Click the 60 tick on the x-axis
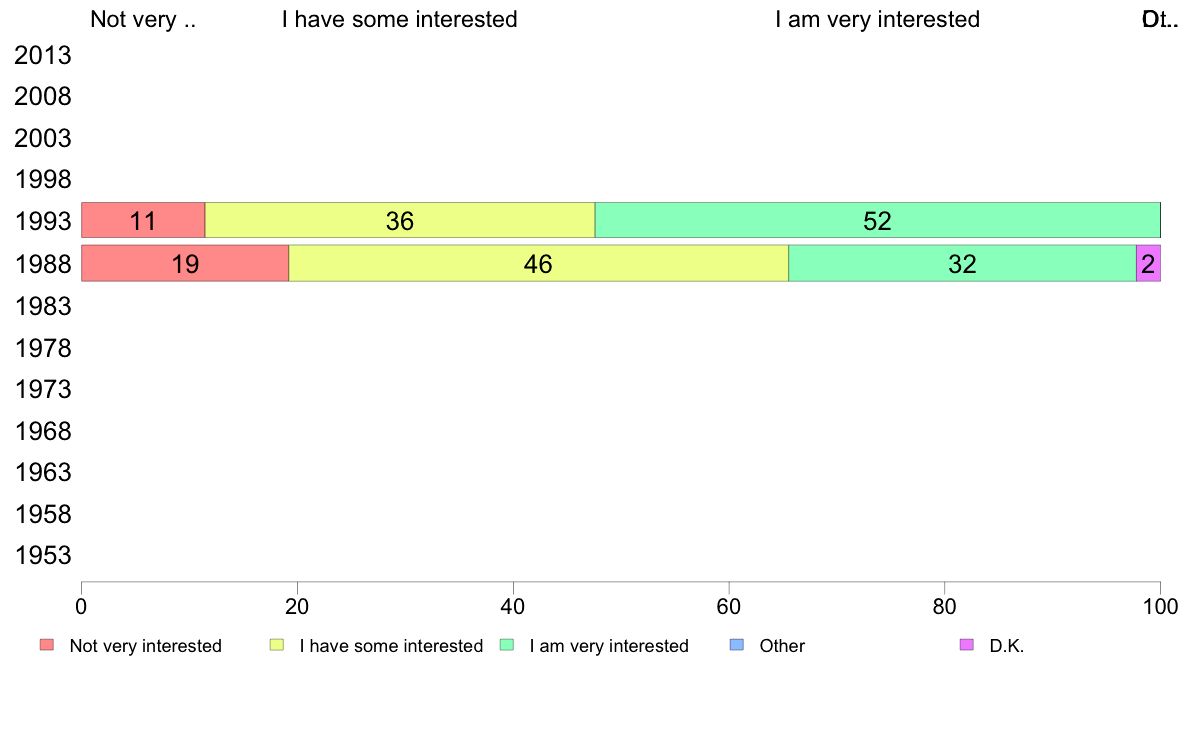Screen dimensions: 1188x736 [729, 606]
